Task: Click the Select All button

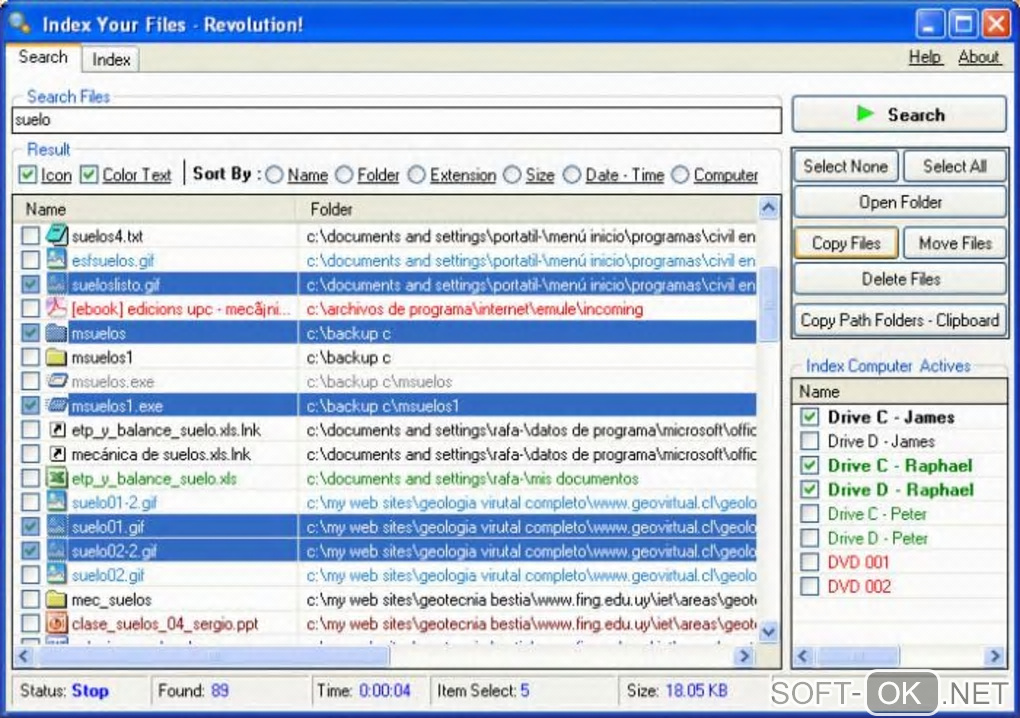Action: pyautogui.click(x=954, y=166)
